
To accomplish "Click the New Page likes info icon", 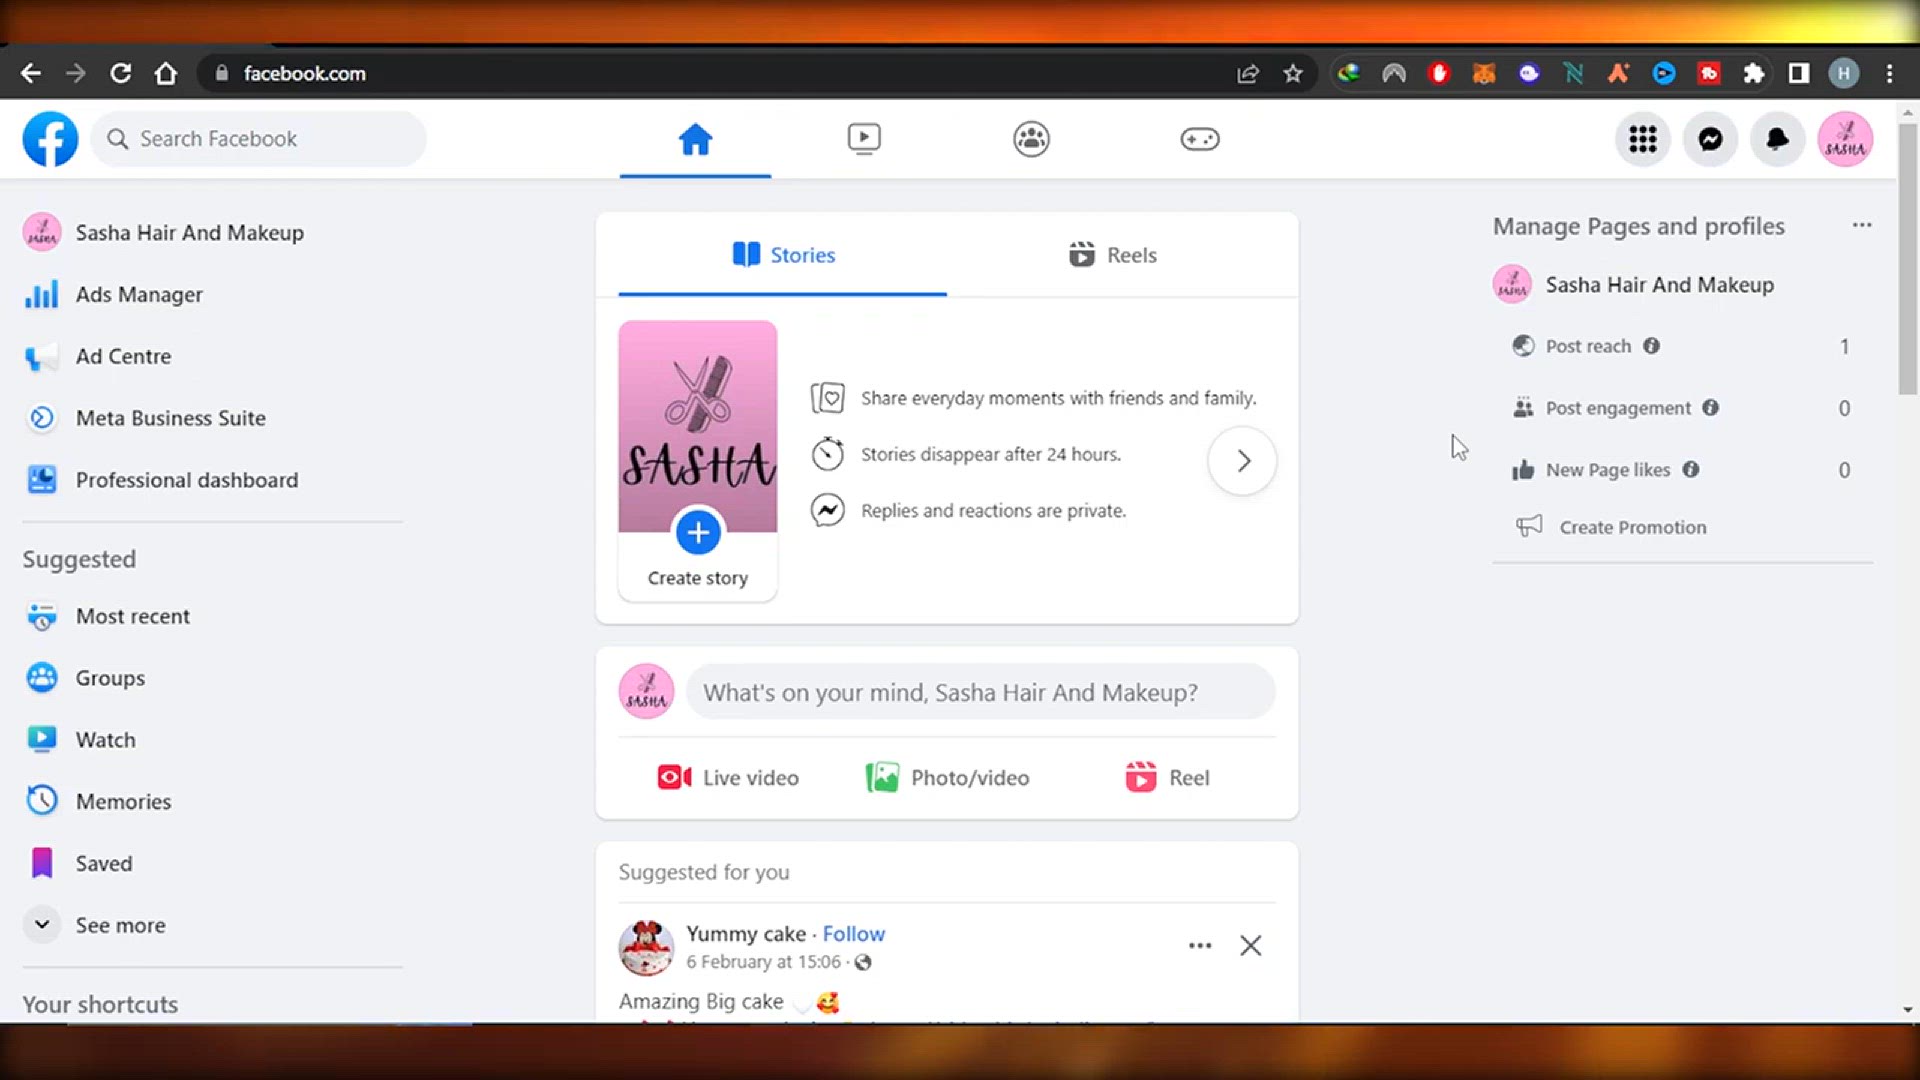I will [1690, 470].
